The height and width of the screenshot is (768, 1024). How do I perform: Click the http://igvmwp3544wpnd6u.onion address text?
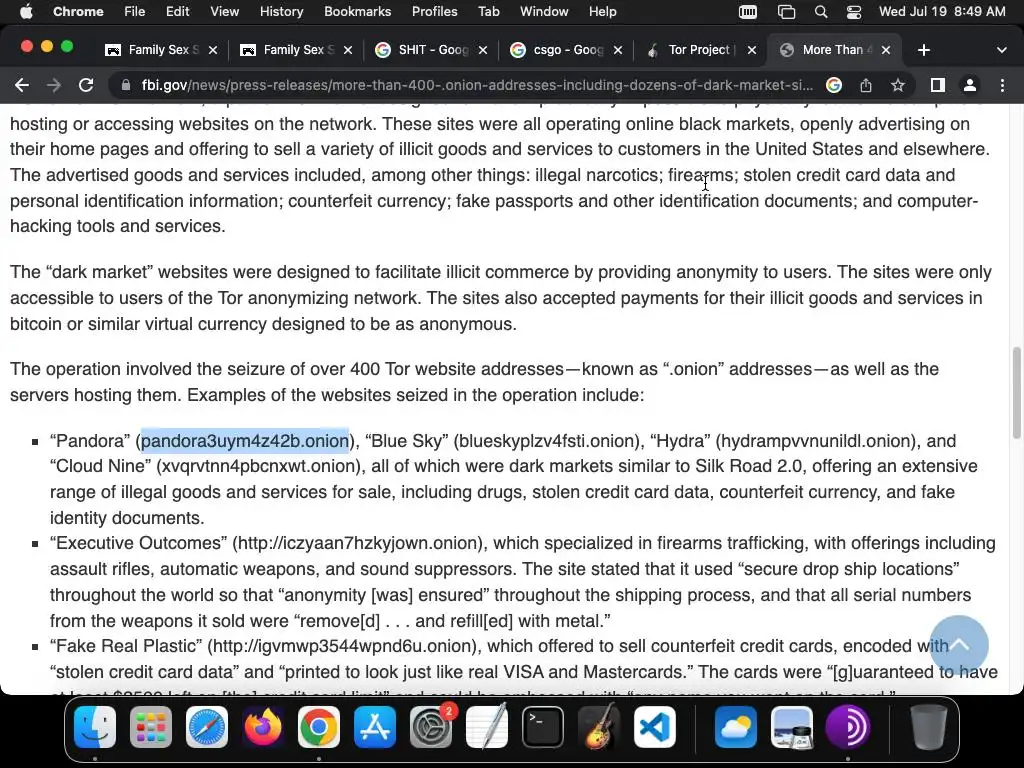point(344,646)
